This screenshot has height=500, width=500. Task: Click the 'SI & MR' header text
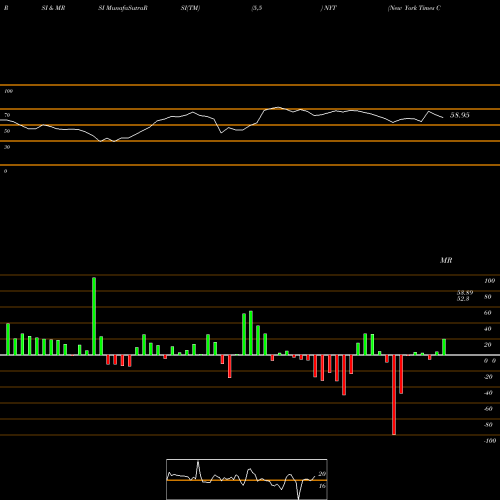click(x=53, y=8)
